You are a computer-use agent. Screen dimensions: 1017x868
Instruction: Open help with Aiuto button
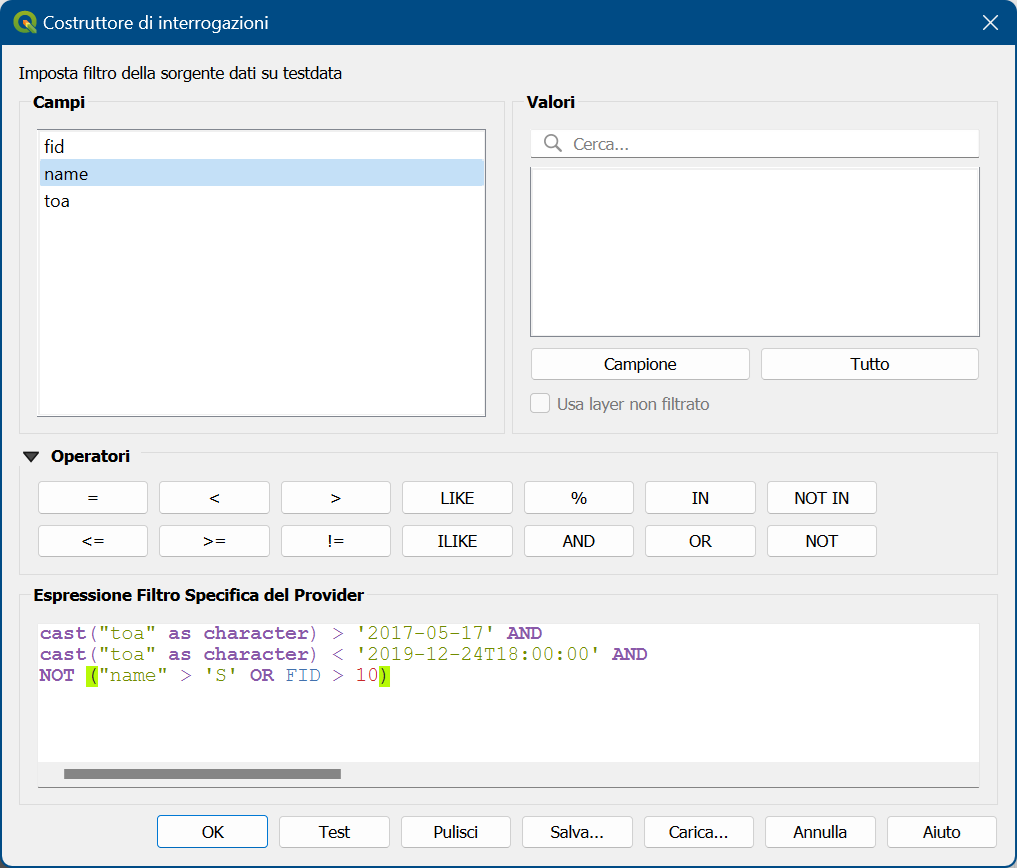tap(941, 832)
